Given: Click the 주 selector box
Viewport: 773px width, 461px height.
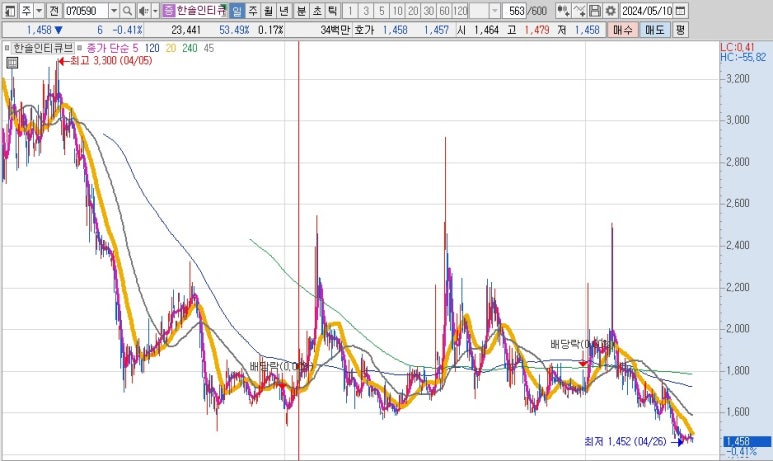Looking at the screenshot, I should pyautogui.click(x=26, y=10).
